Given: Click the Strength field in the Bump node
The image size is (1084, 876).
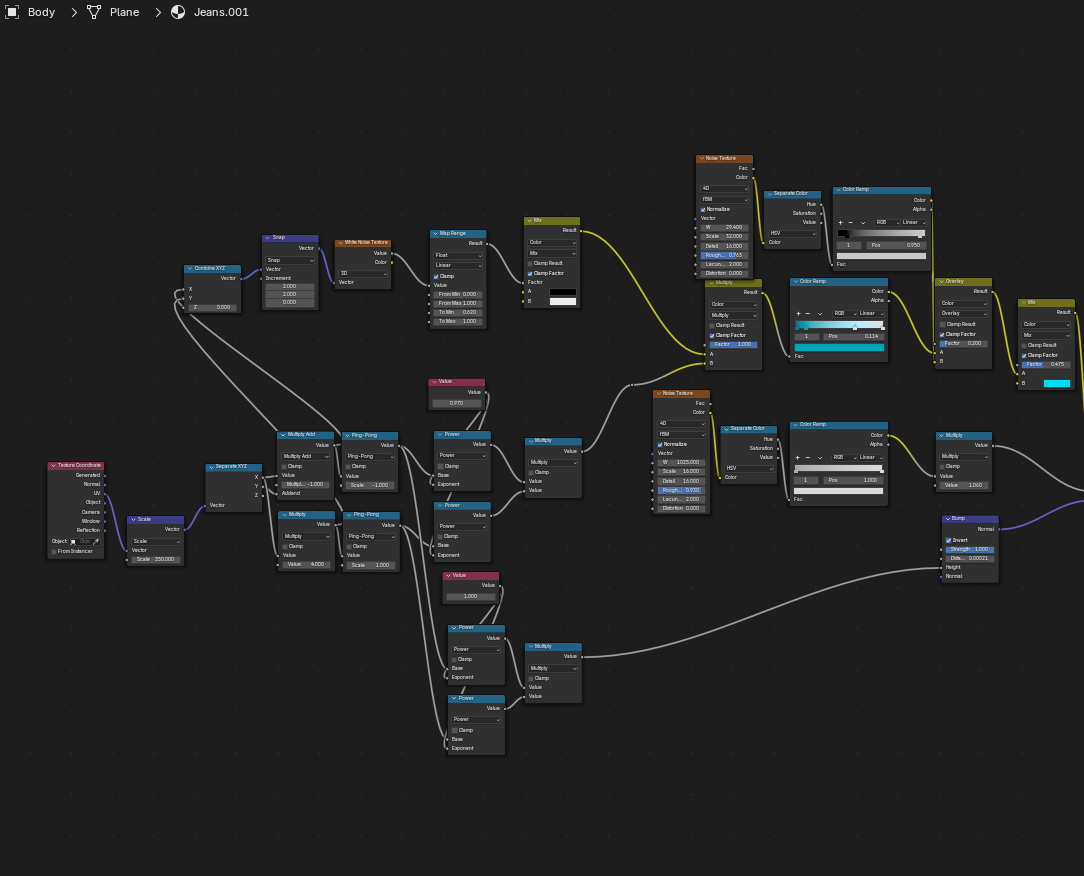Looking at the screenshot, I should 969,549.
